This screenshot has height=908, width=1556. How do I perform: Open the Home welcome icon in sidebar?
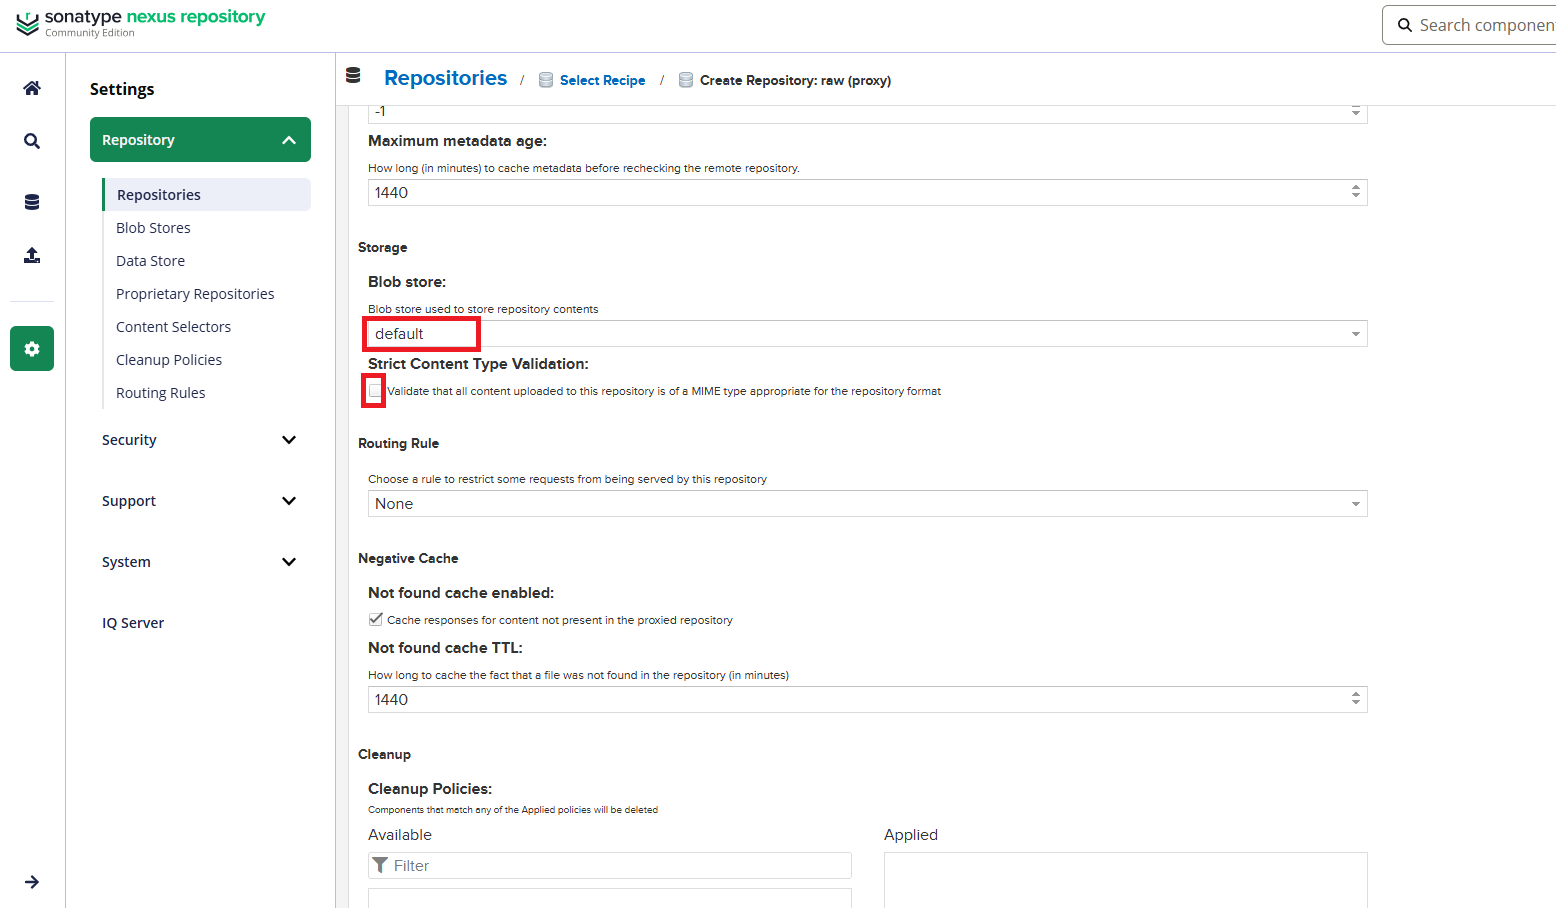tap(32, 88)
